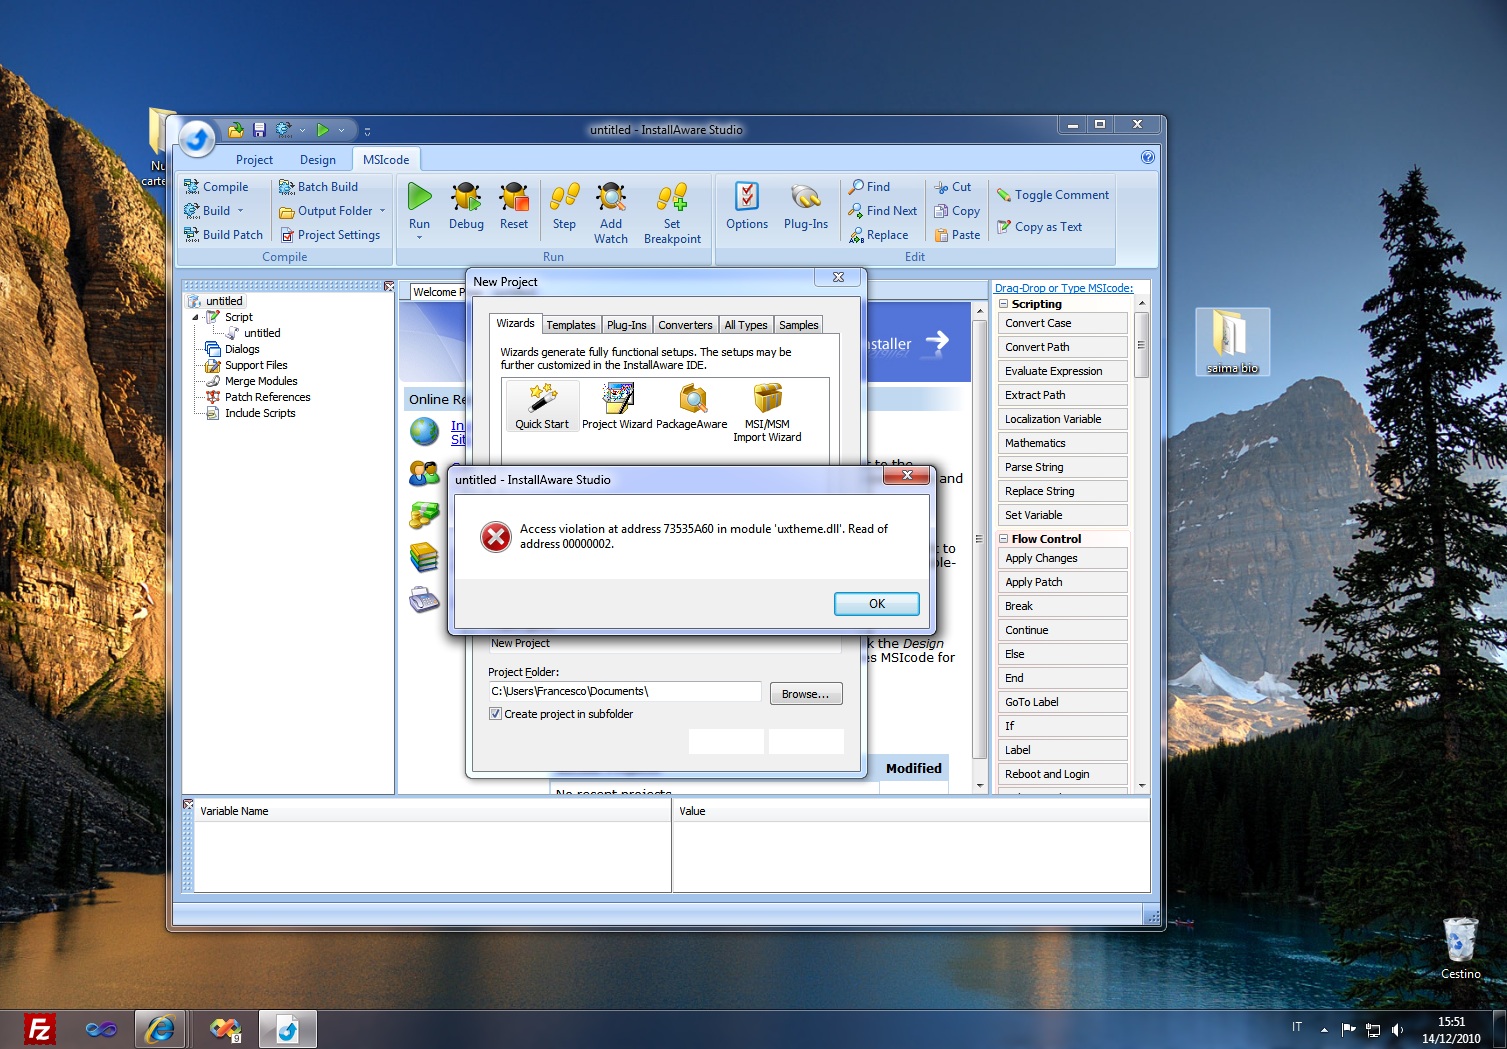Open the Plug-Ins icon

806,196
